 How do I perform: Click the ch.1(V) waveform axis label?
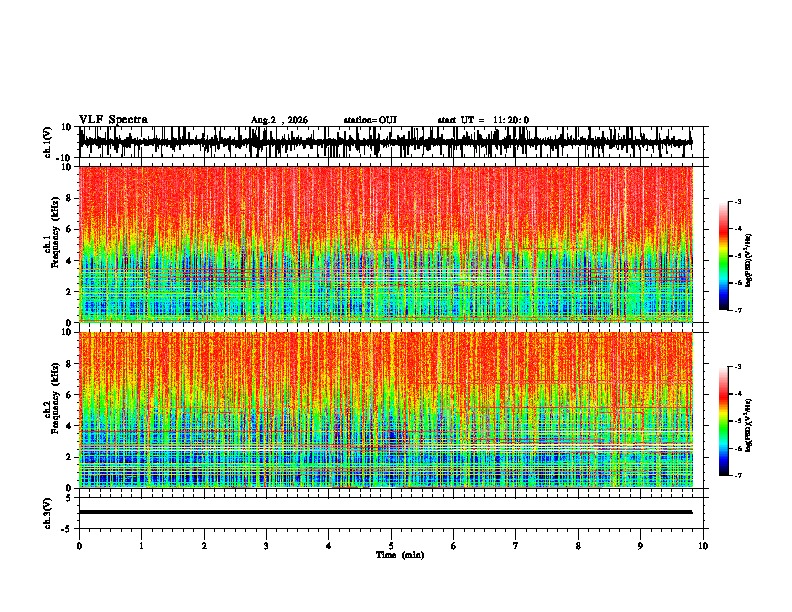tap(48, 142)
